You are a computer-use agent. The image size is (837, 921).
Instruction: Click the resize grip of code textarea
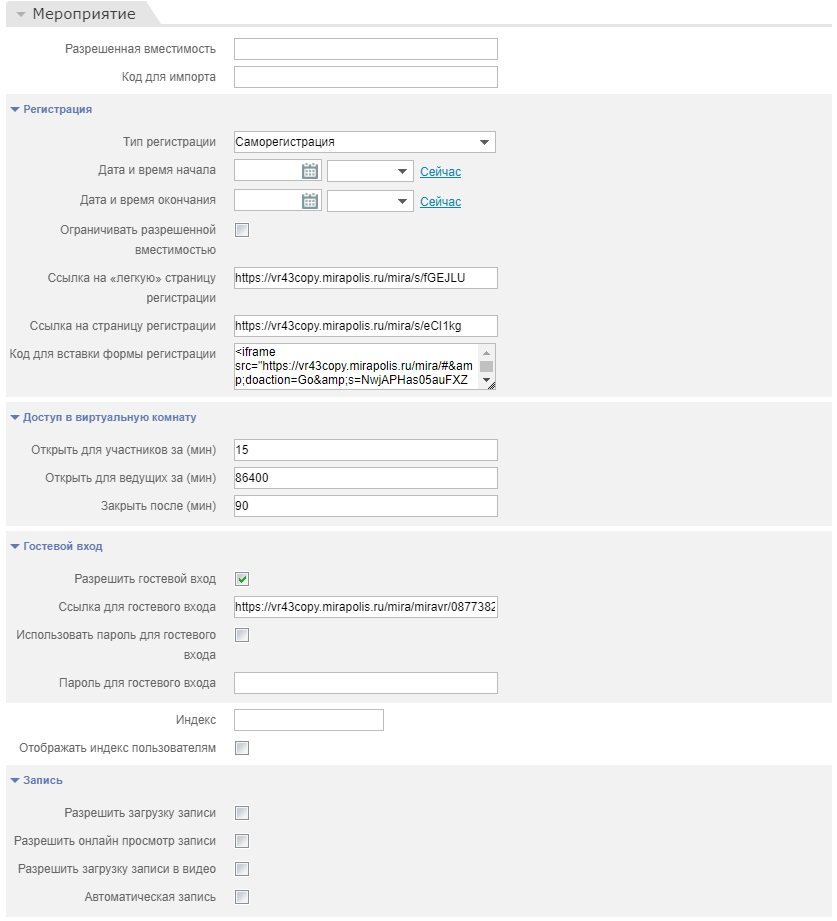click(492, 385)
